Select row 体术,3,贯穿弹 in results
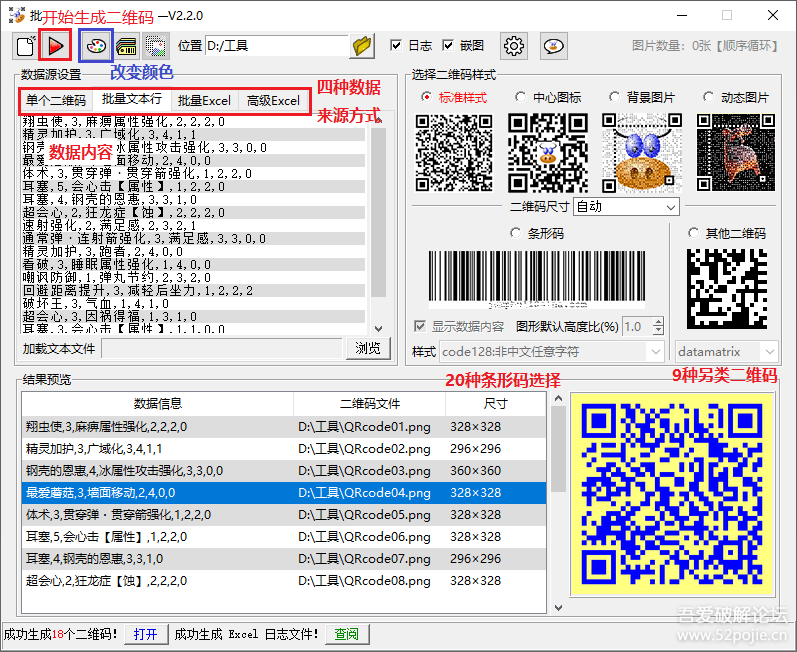This screenshot has width=797, height=652. 284,515
